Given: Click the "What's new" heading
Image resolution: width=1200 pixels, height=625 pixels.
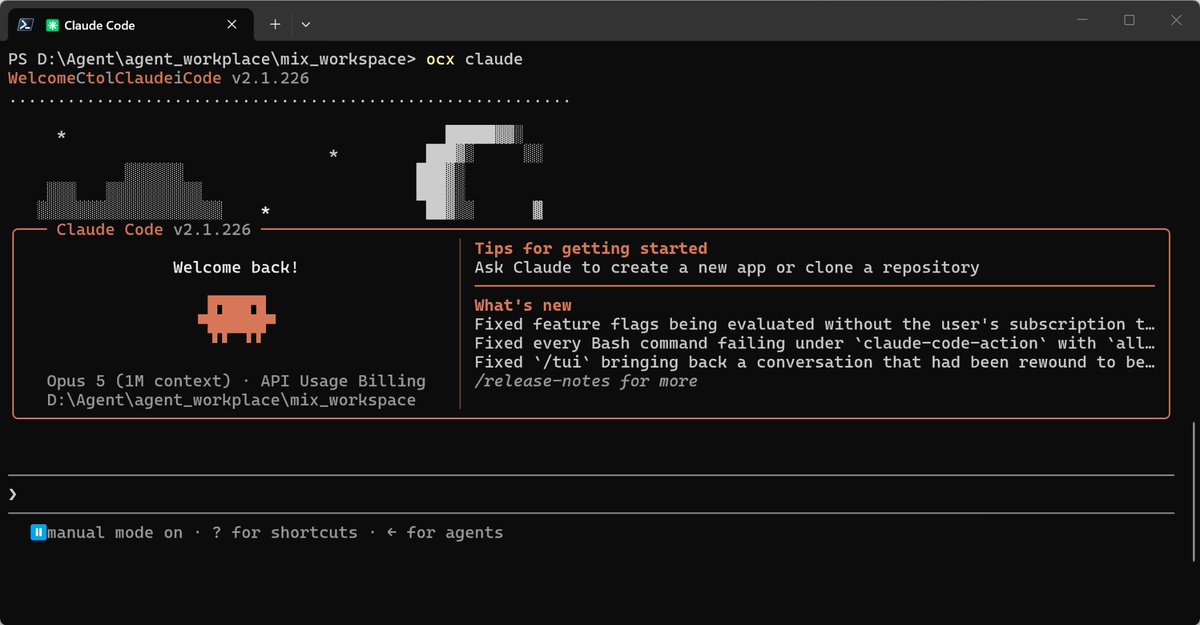Looking at the screenshot, I should (x=523, y=305).
